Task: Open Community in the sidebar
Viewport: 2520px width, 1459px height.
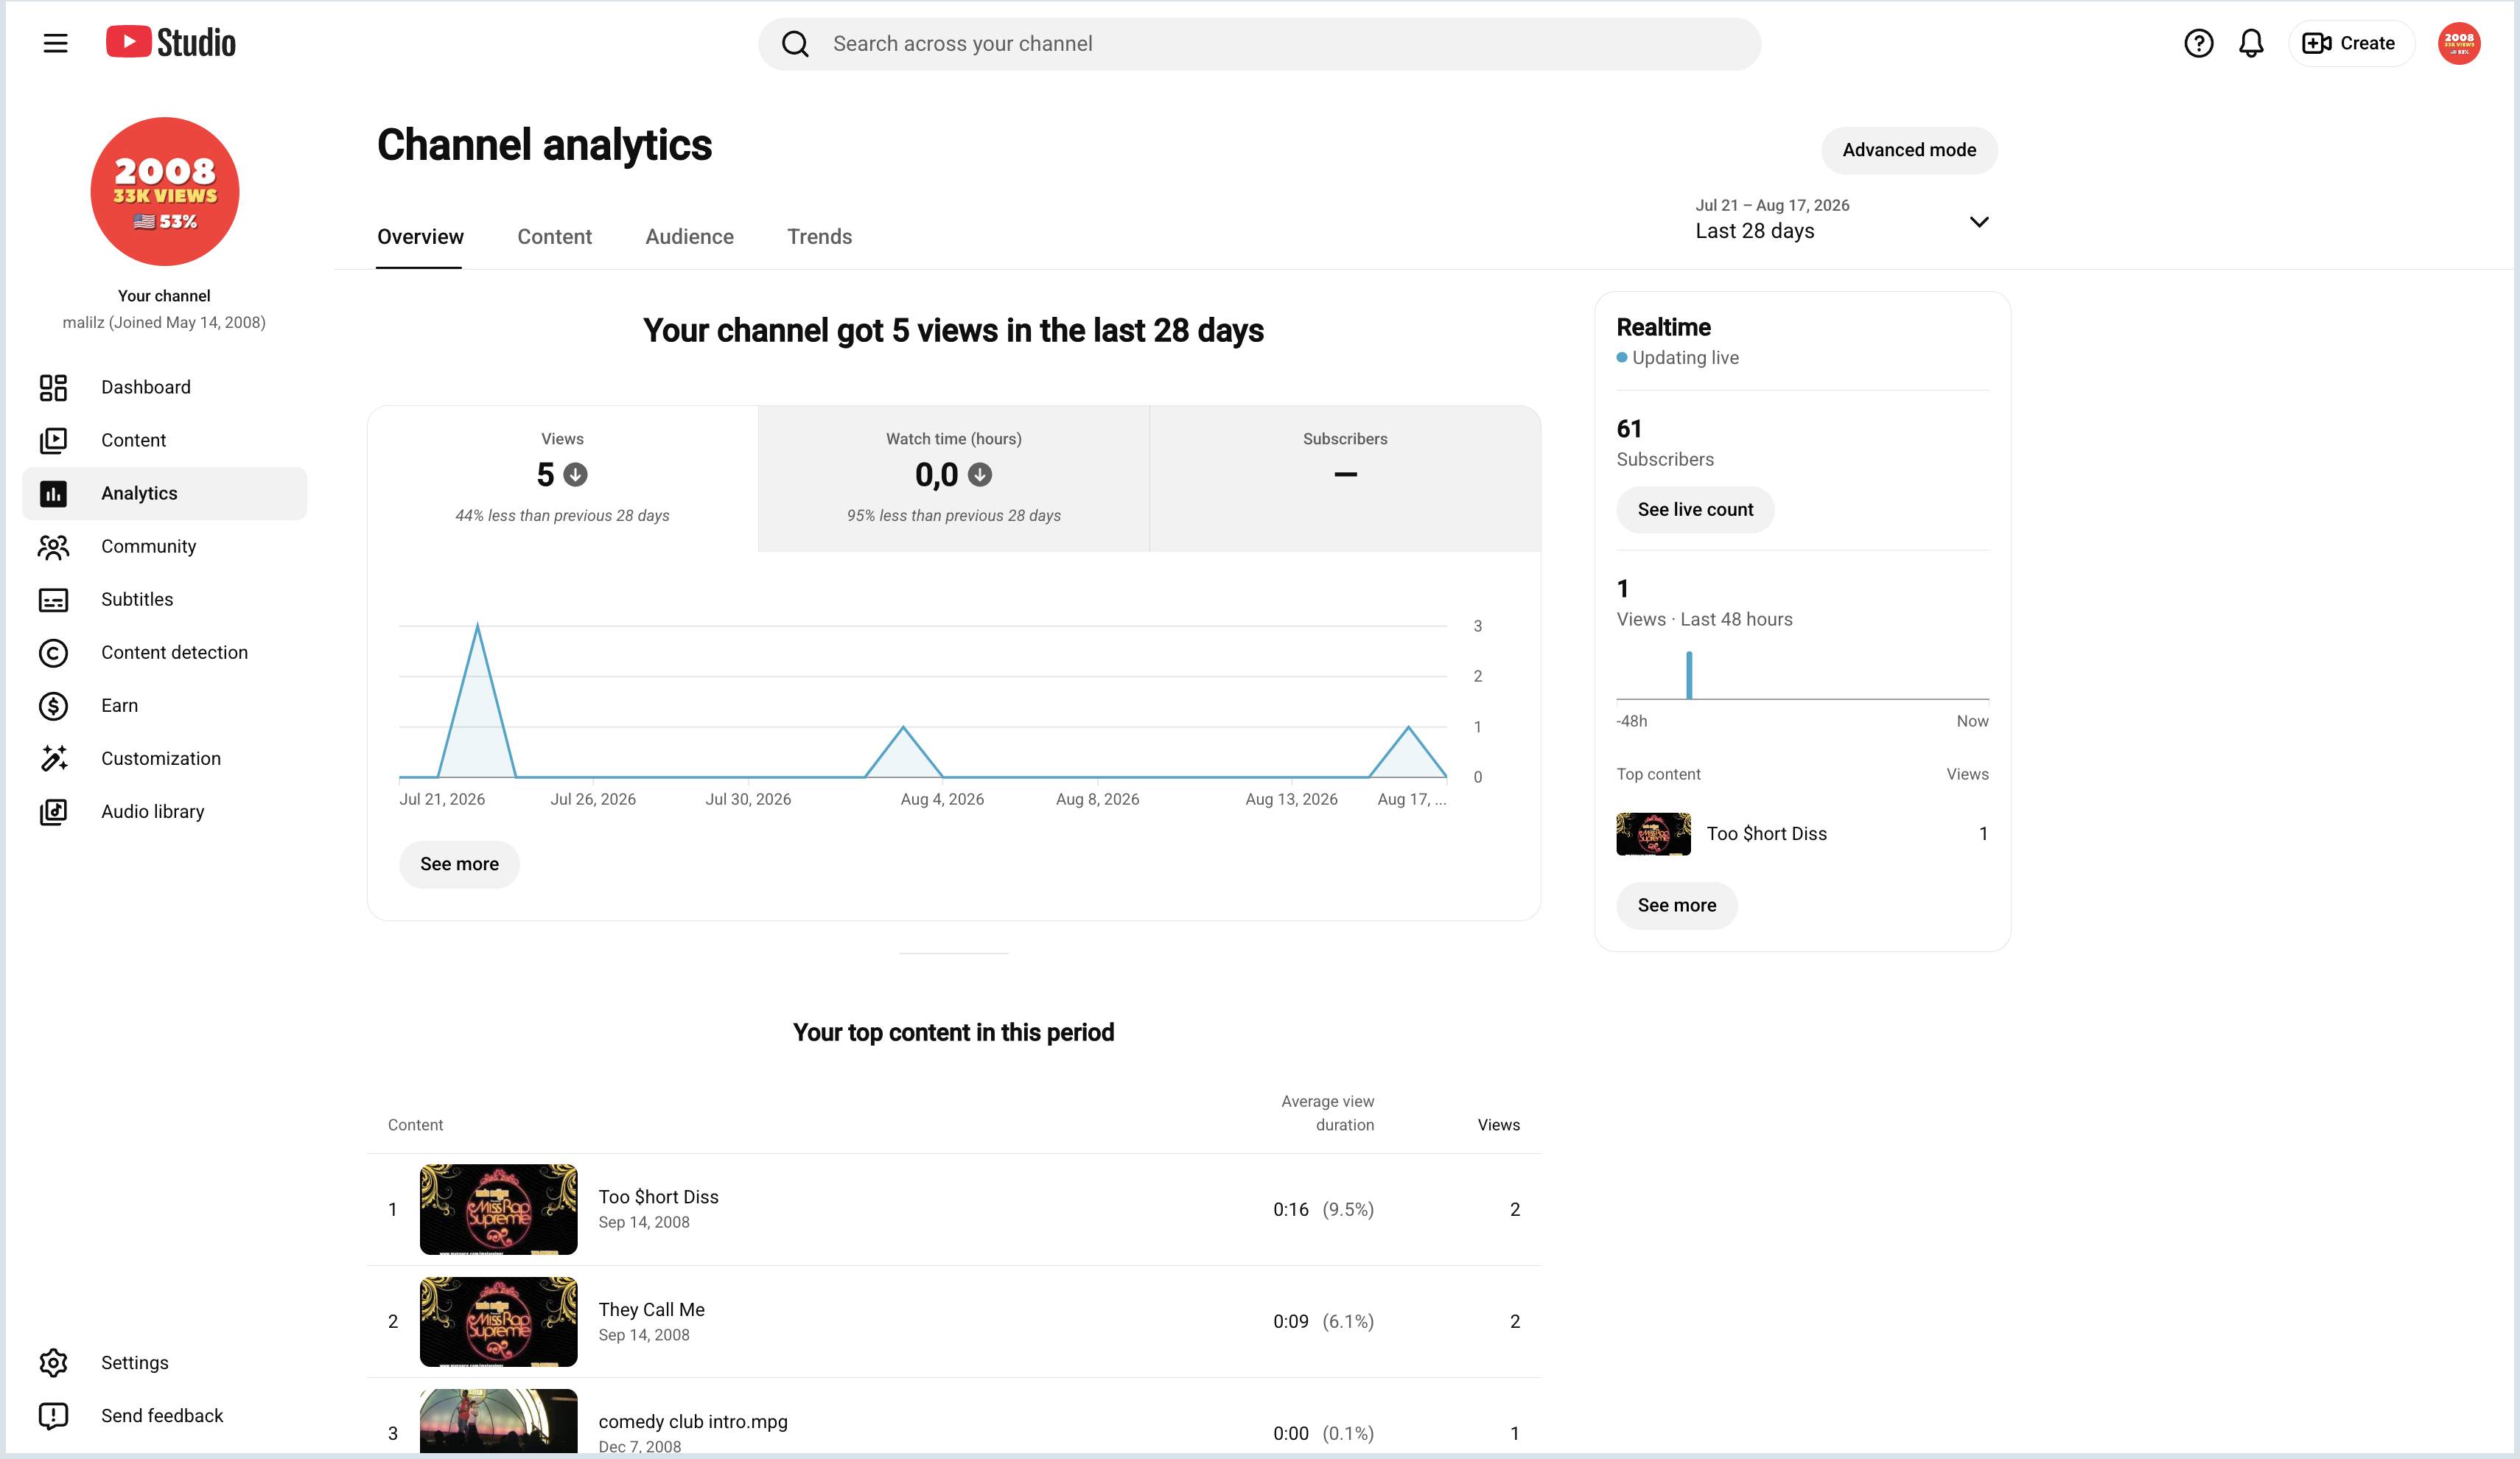Action: (165, 547)
